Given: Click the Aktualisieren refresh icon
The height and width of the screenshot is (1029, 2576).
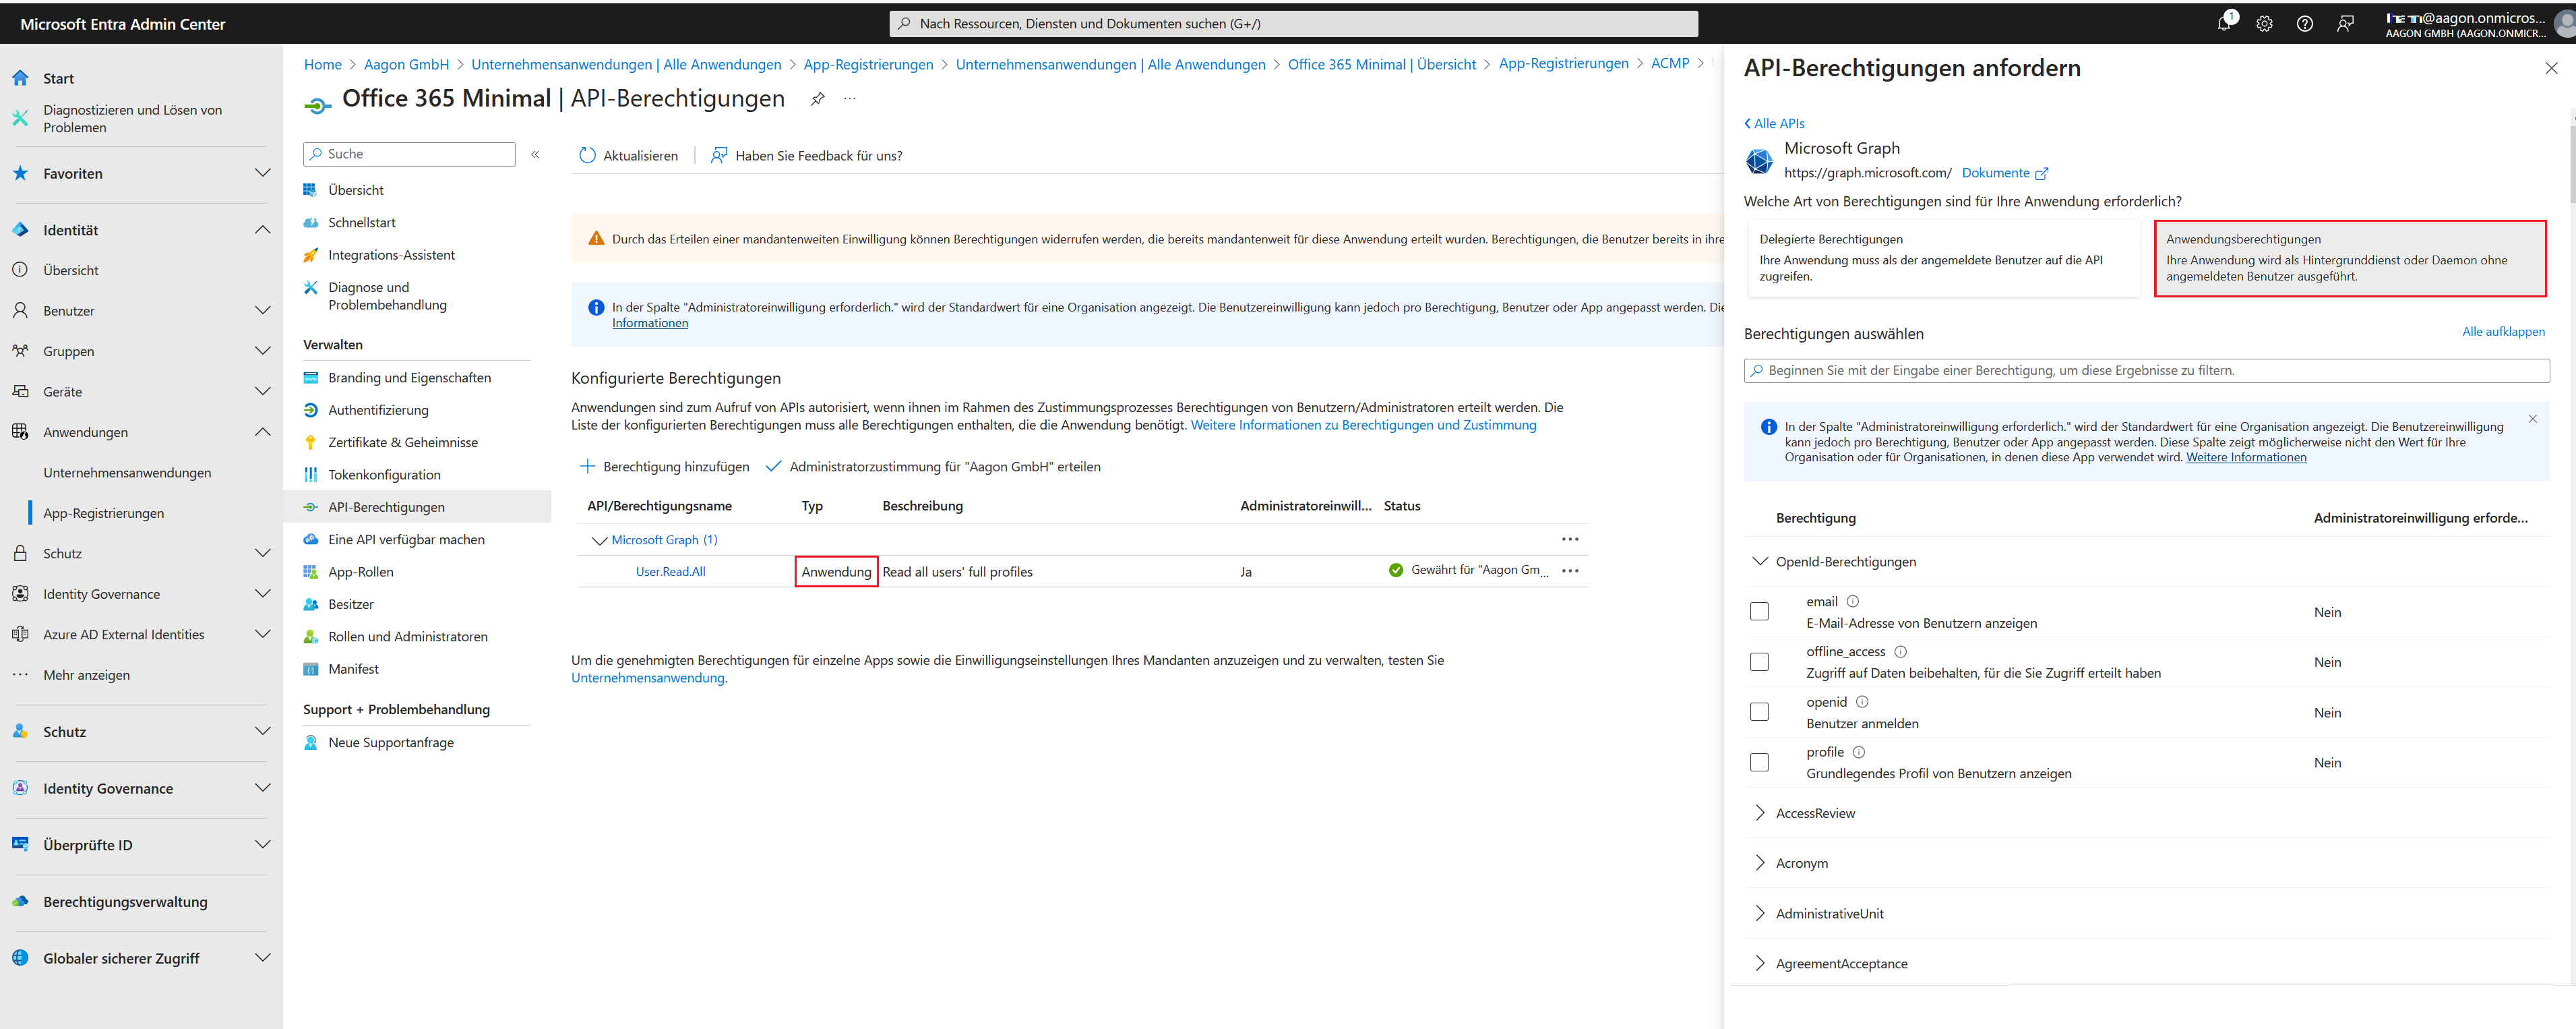Looking at the screenshot, I should coord(588,155).
